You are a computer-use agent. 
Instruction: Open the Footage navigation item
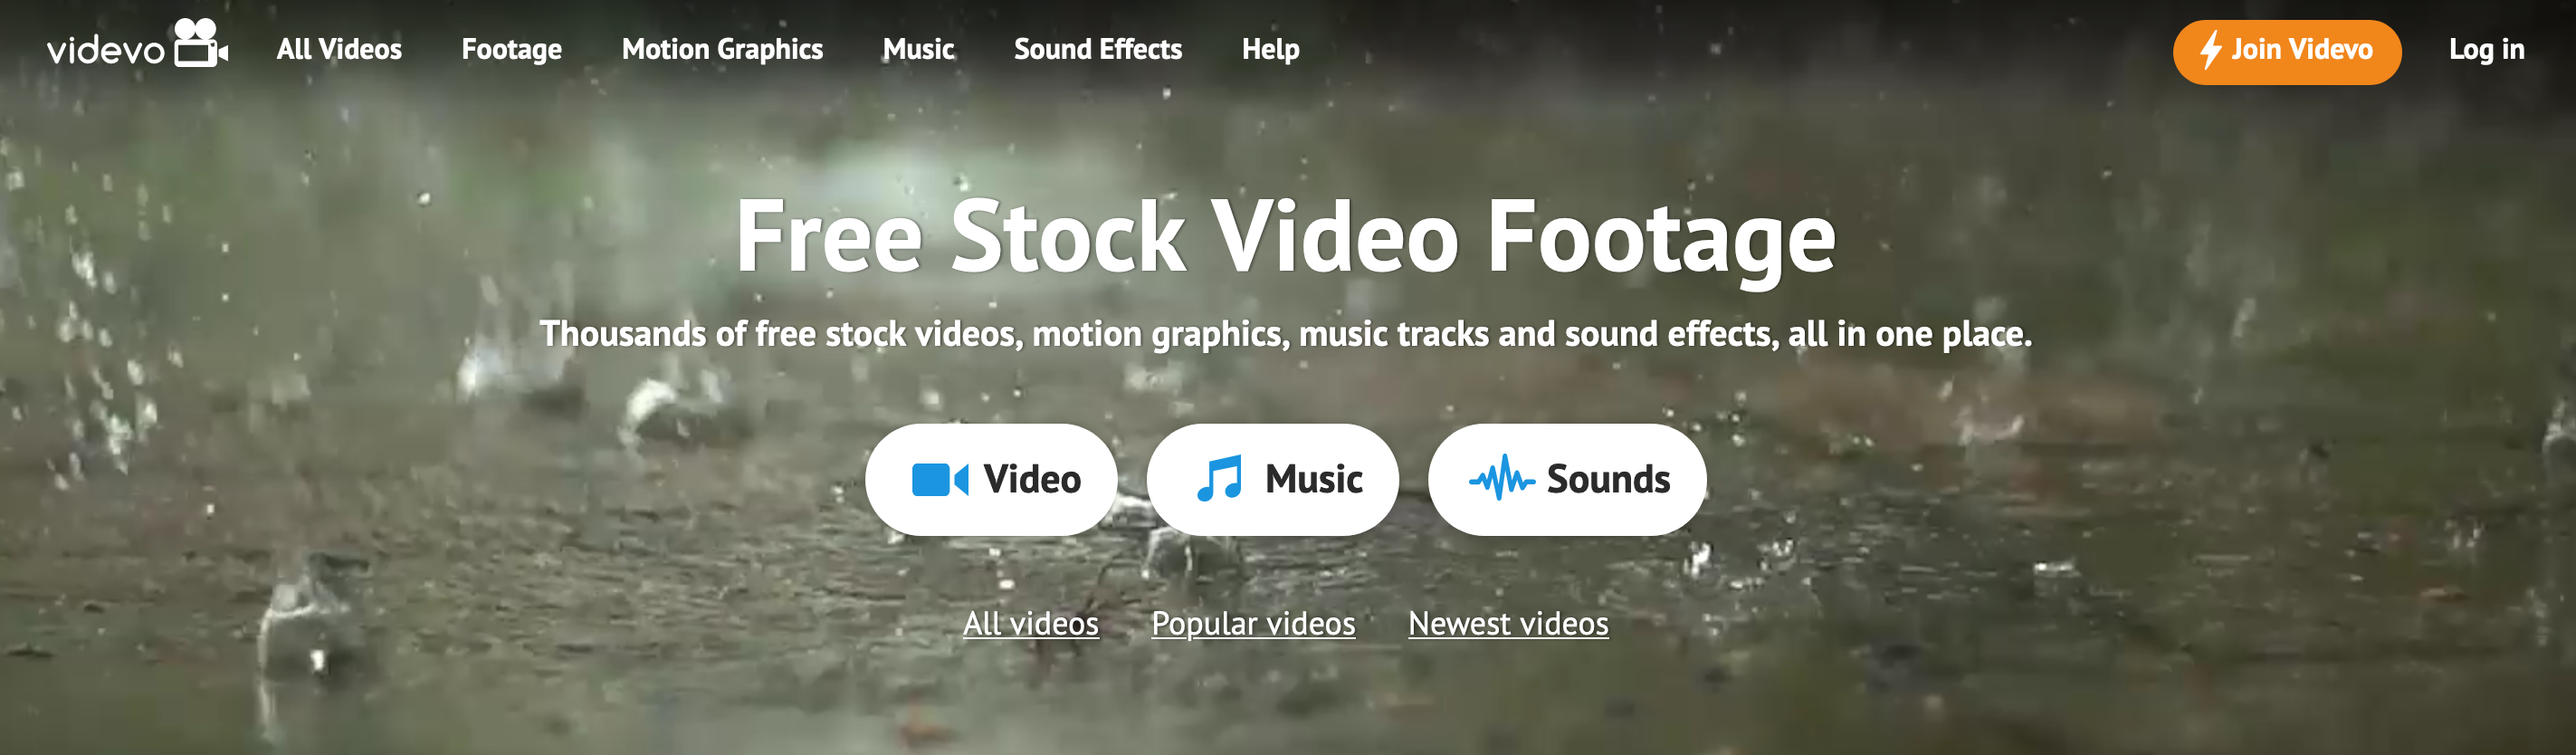(511, 50)
